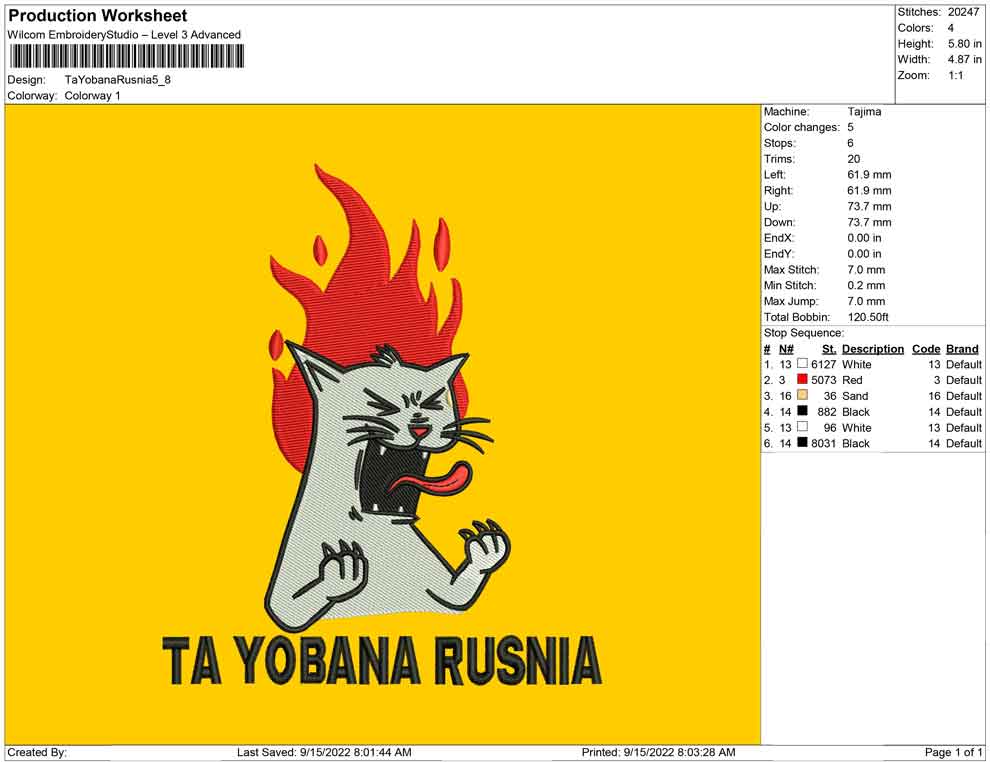Click the embroidered cat design preview
The height and width of the screenshot is (762, 990).
(x=386, y=398)
